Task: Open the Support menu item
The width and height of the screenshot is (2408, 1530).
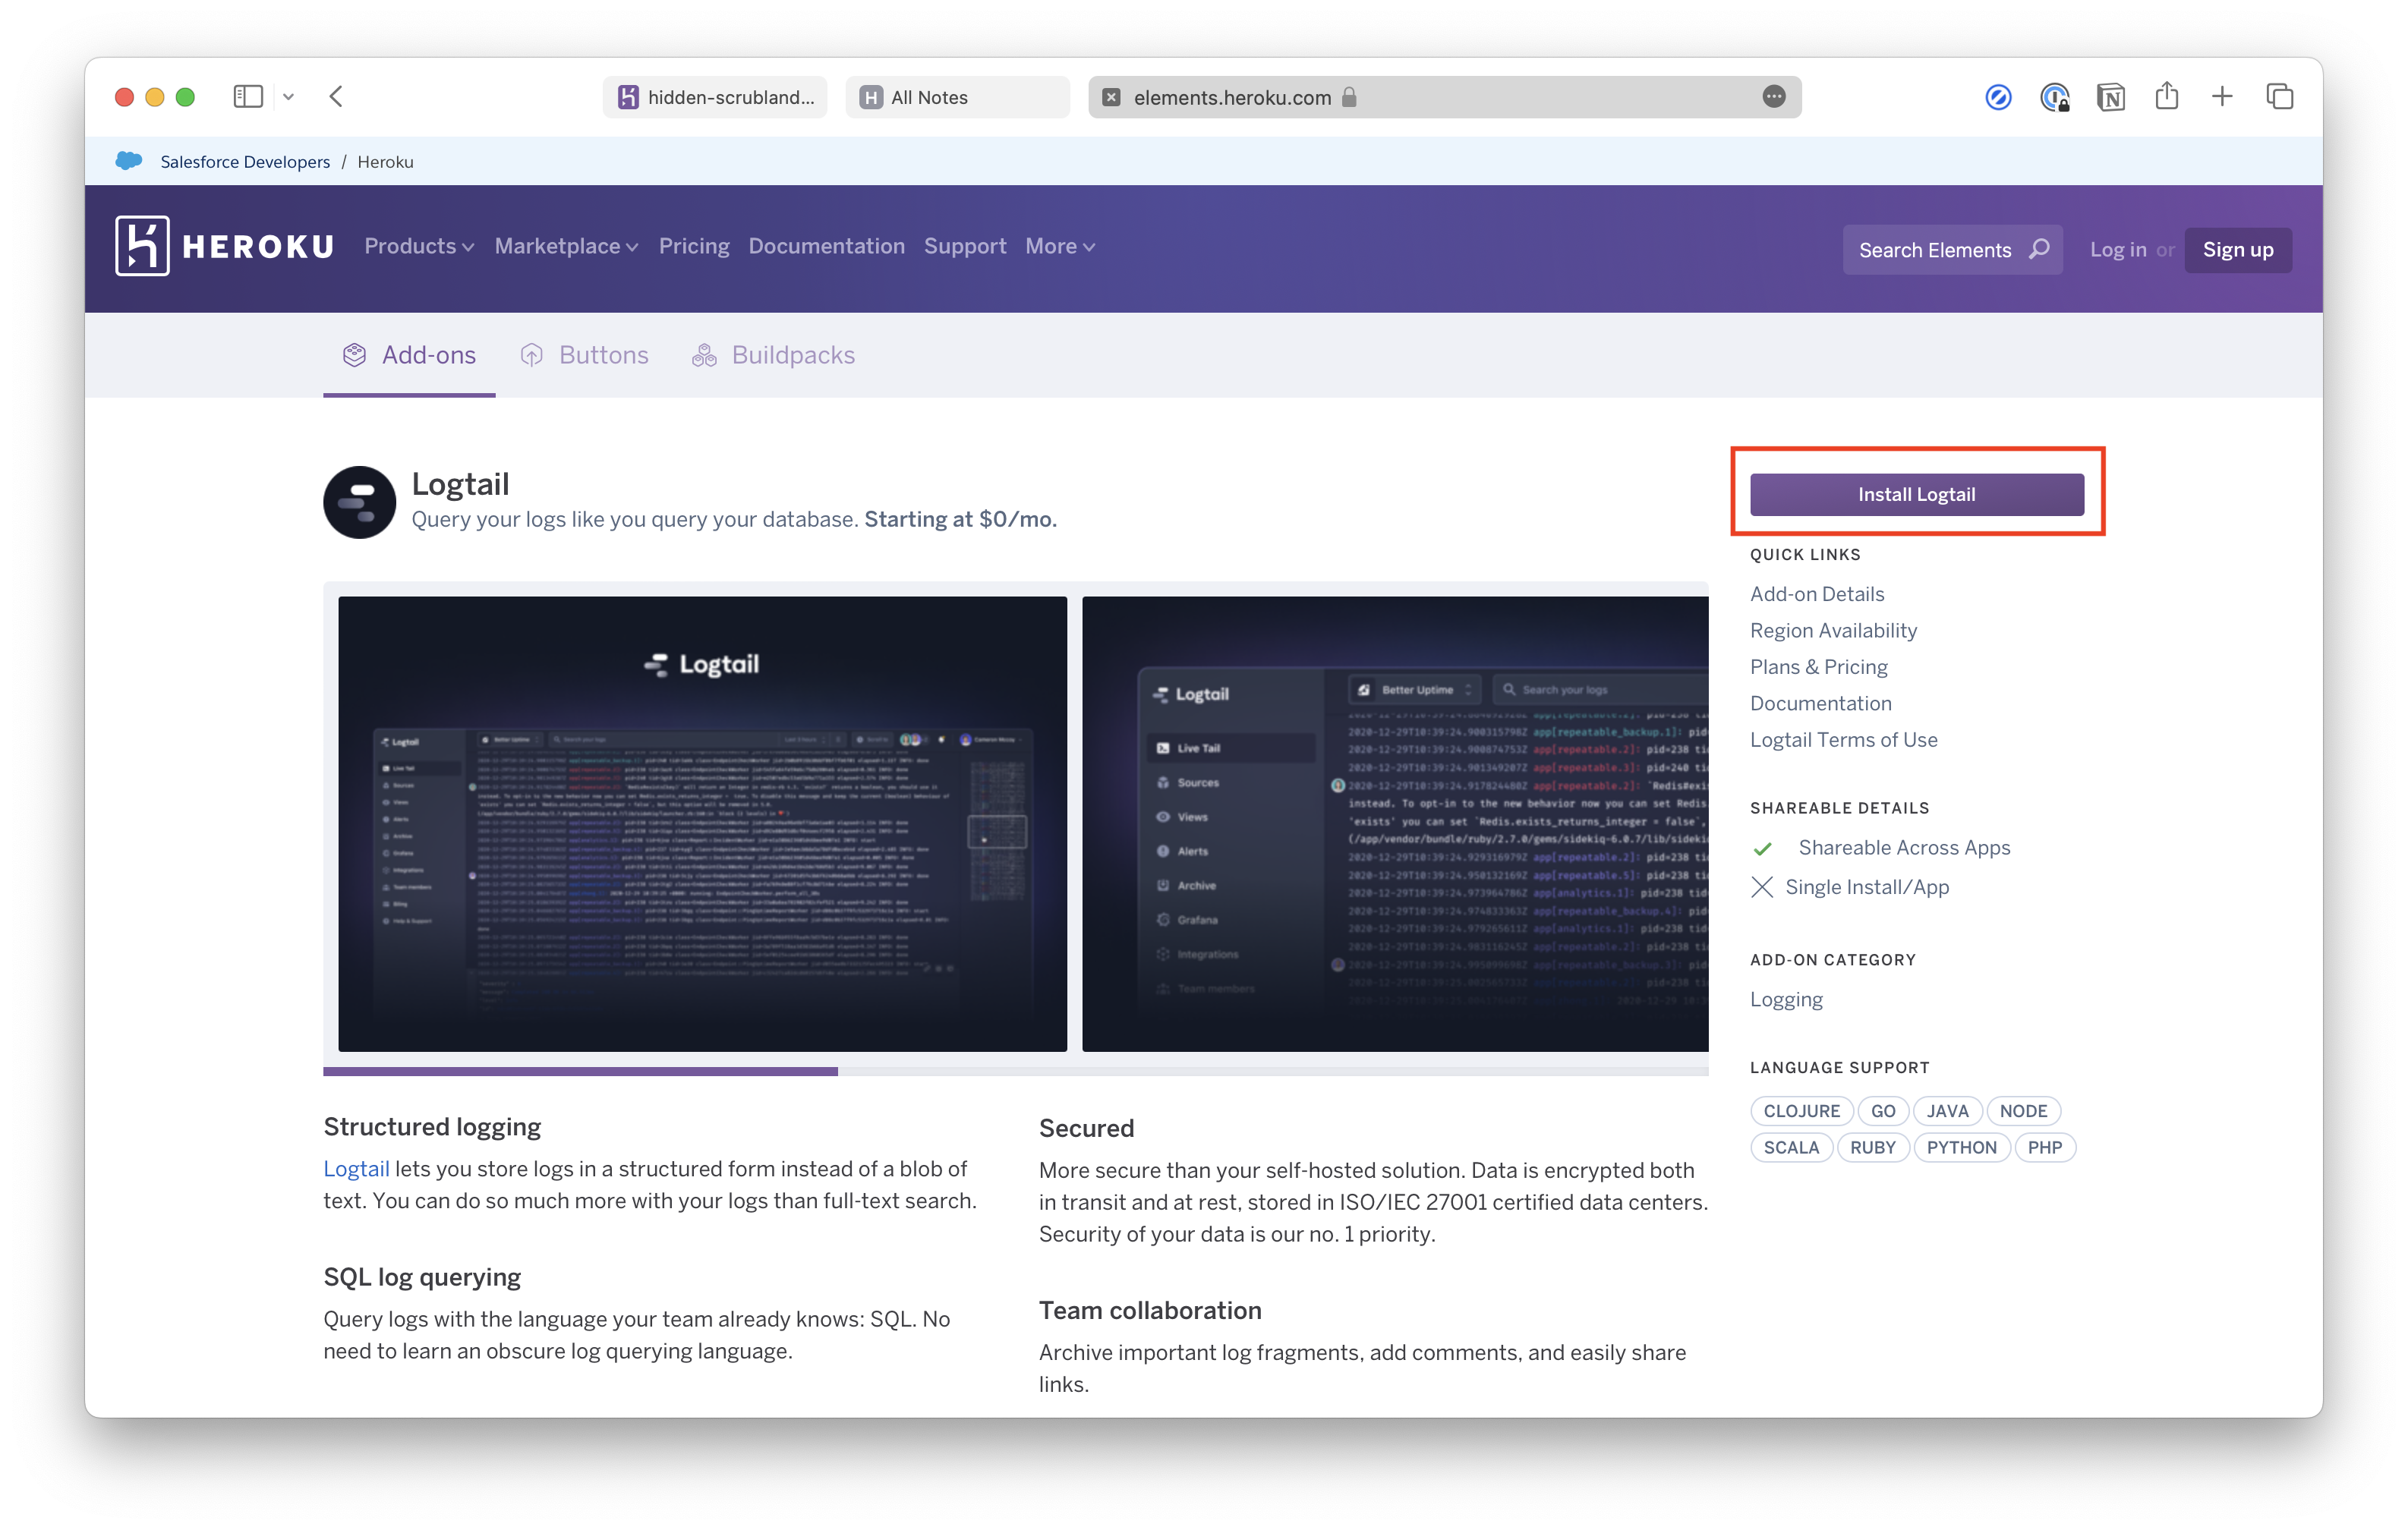Action: point(965,246)
